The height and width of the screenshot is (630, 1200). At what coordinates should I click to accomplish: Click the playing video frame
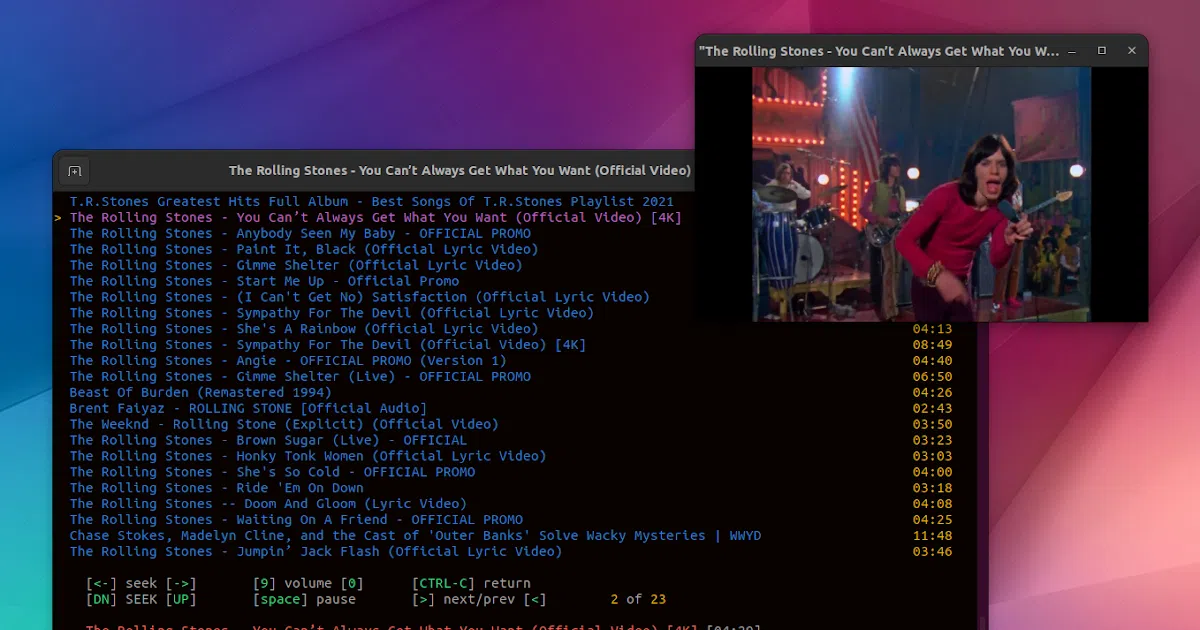pos(921,194)
